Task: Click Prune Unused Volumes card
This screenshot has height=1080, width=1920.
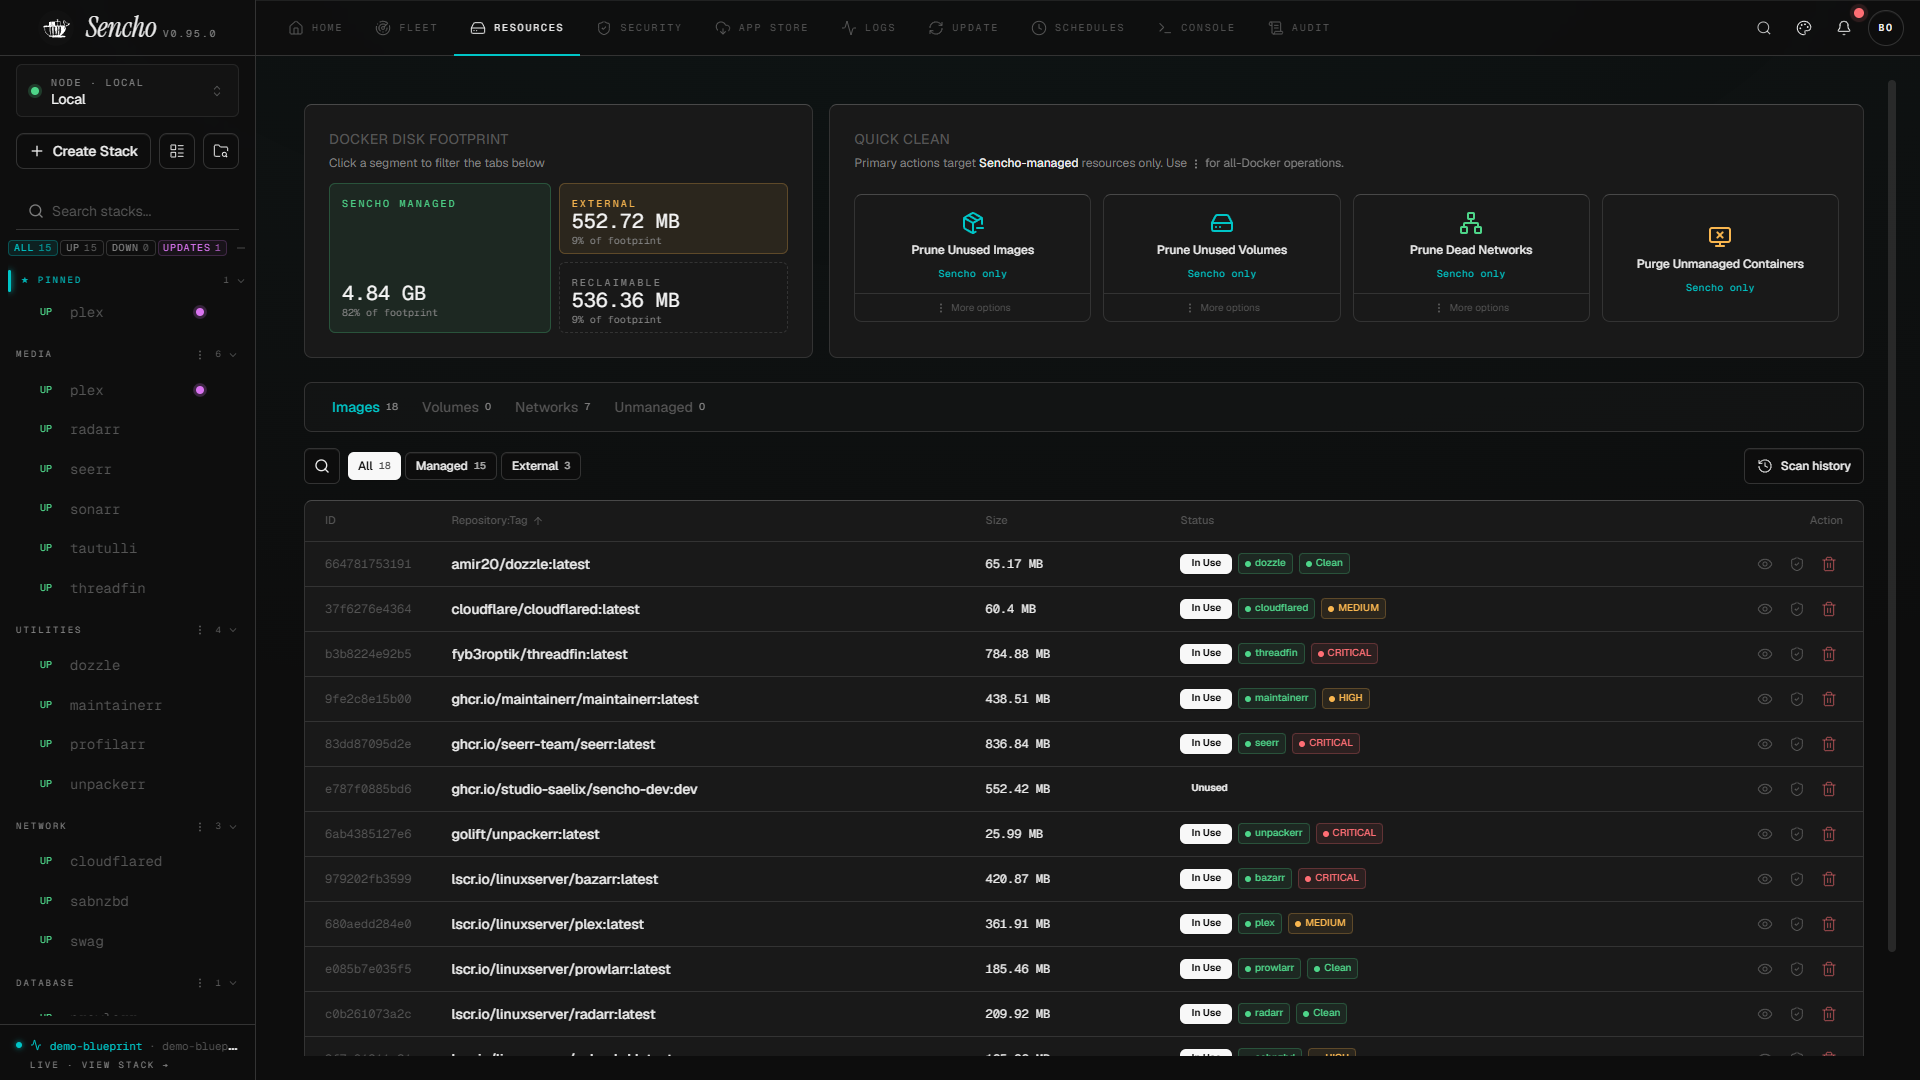Action: (x=1221, y=244)
